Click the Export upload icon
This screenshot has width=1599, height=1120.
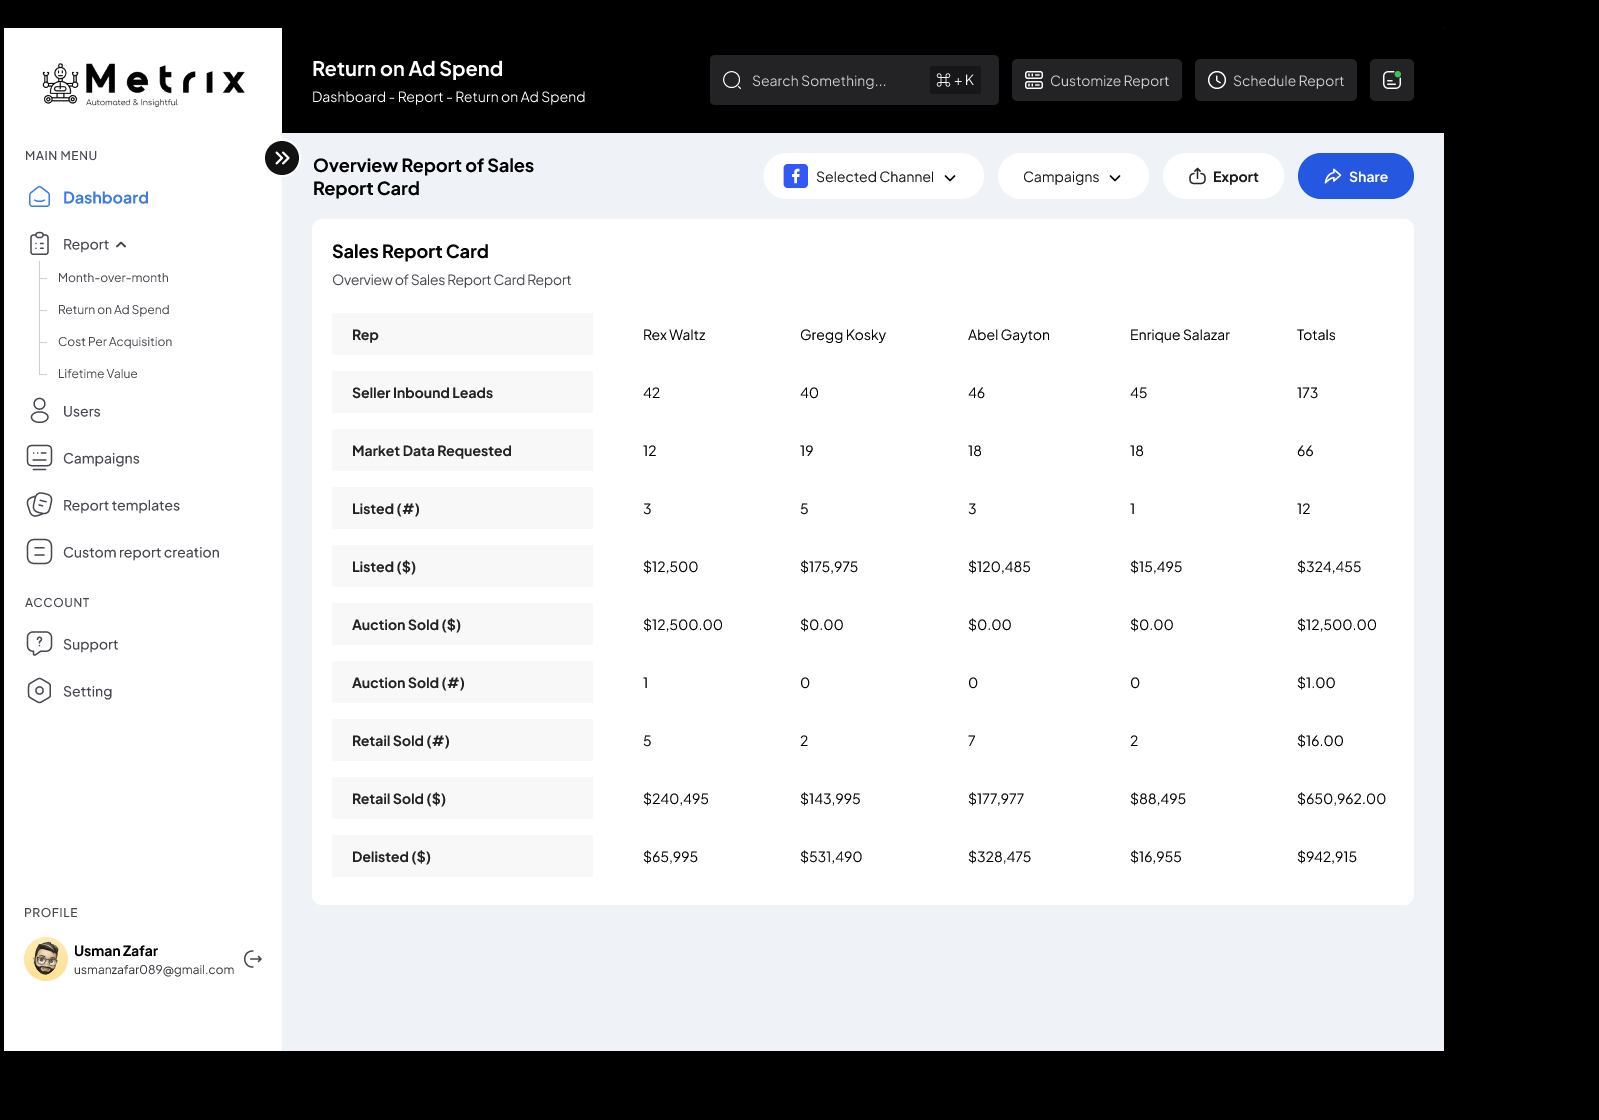click(x=1197, y=176)
